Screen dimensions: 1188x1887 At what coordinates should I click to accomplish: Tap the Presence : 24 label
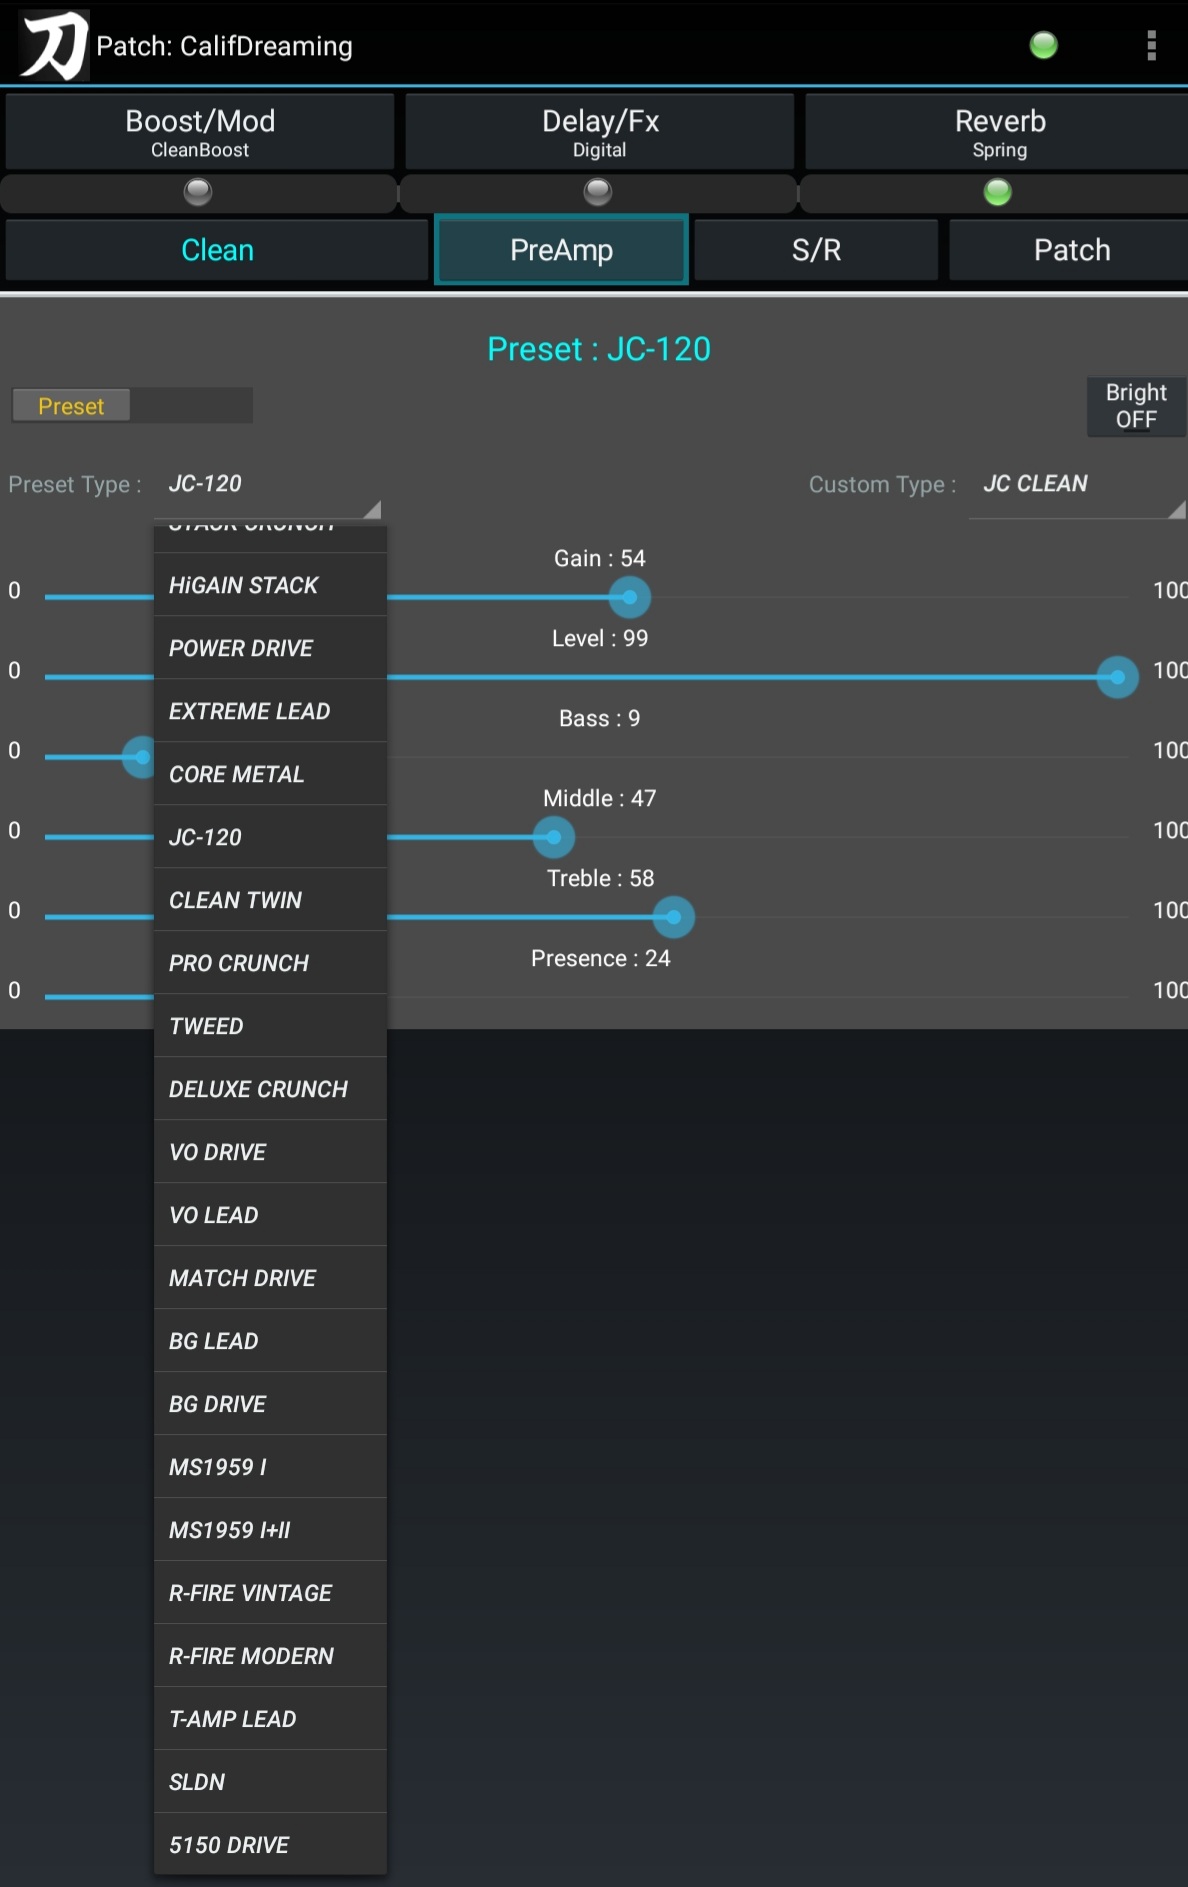point(600,958)
